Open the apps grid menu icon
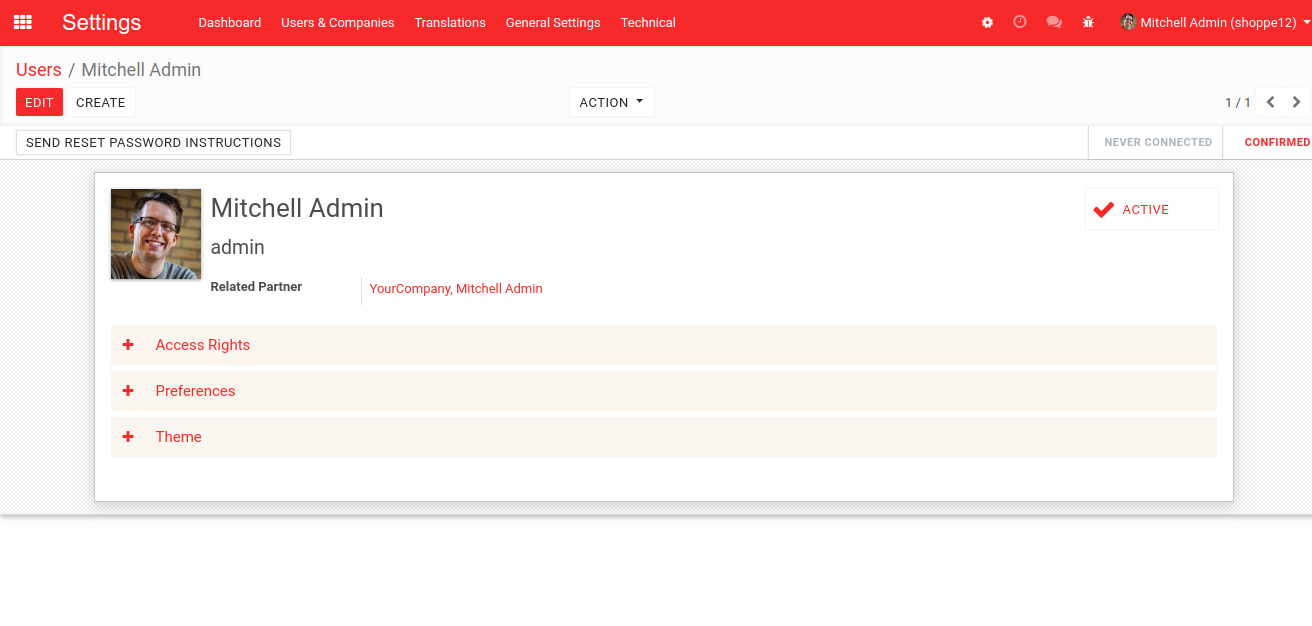The width and height of the screenshot is (1312, 626). (x=22, y=22)
